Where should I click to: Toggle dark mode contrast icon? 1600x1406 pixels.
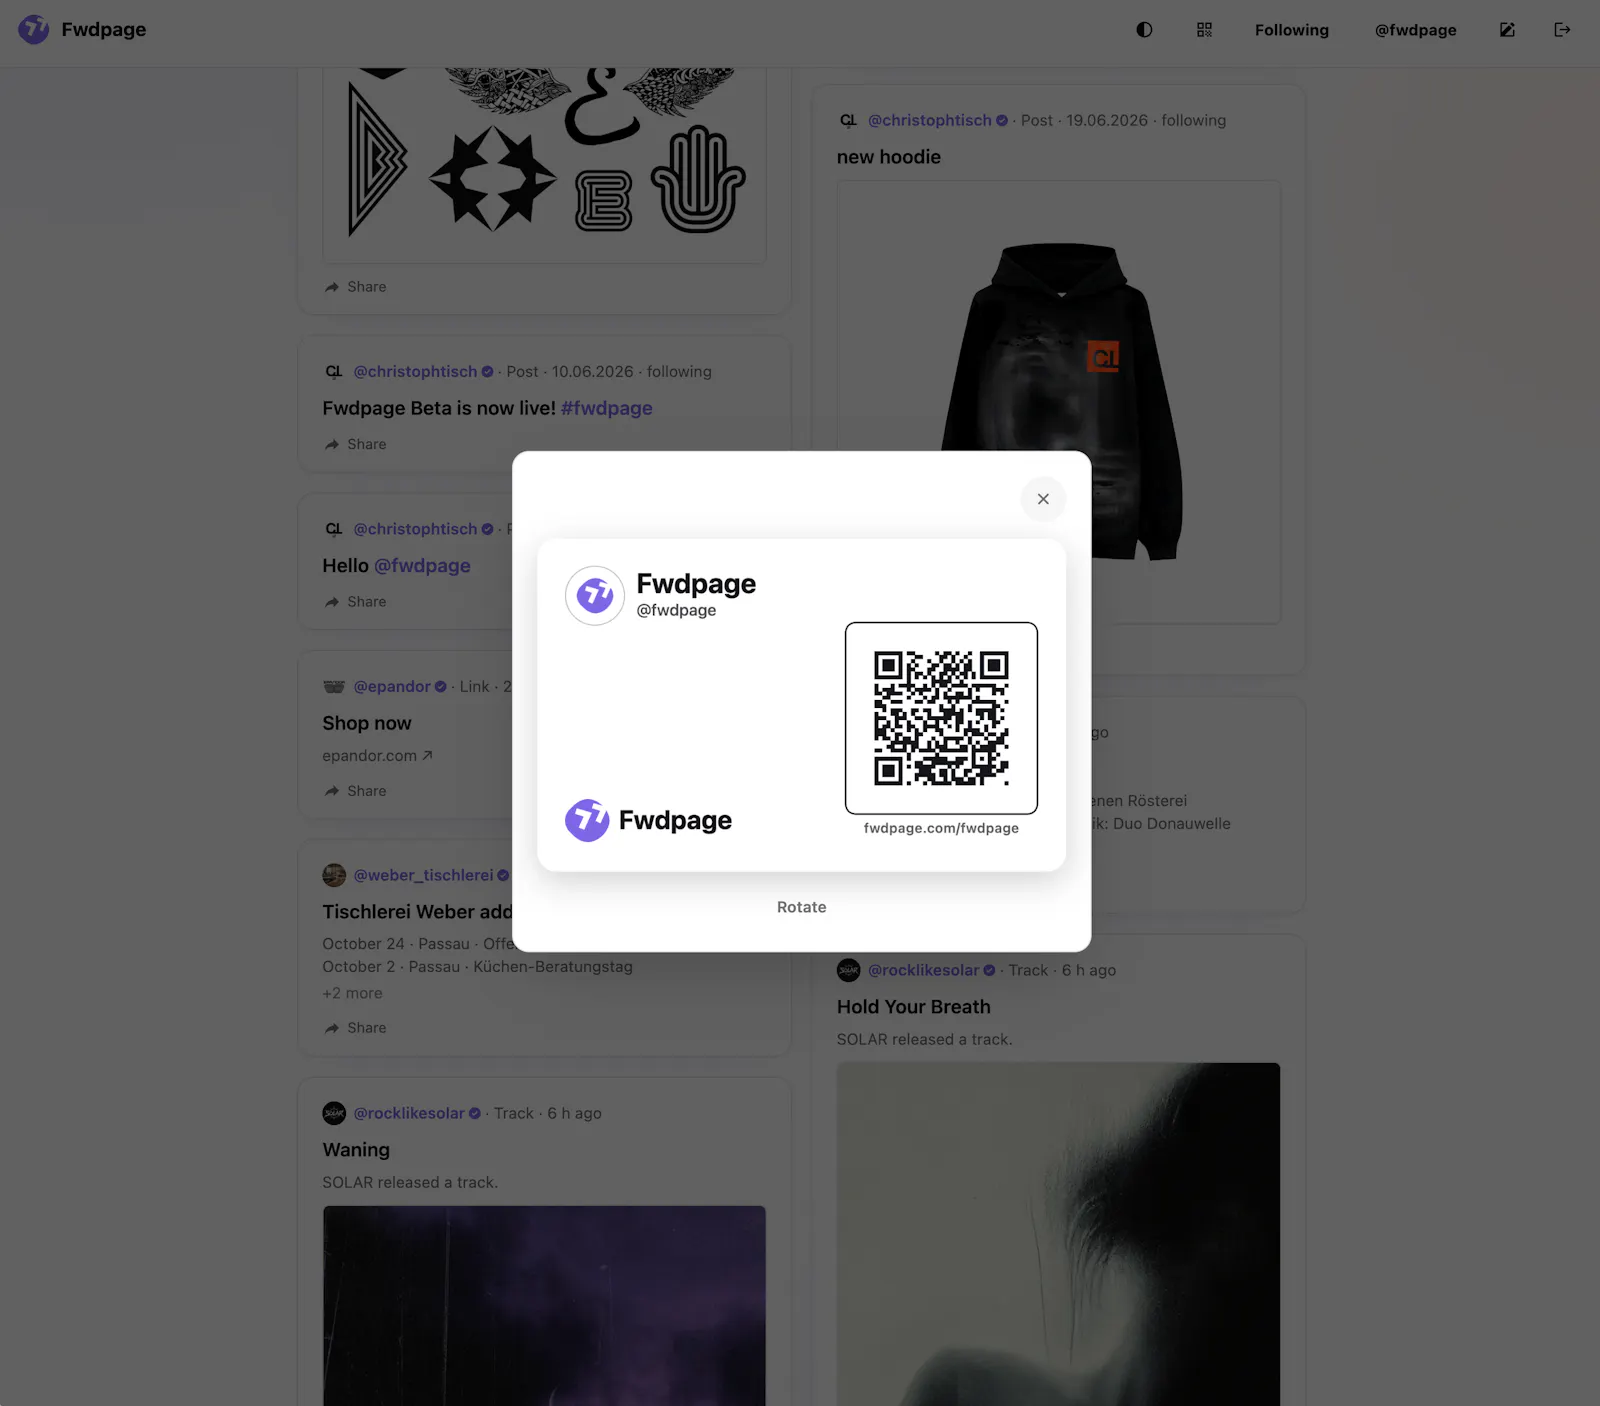coord(1144,30)
